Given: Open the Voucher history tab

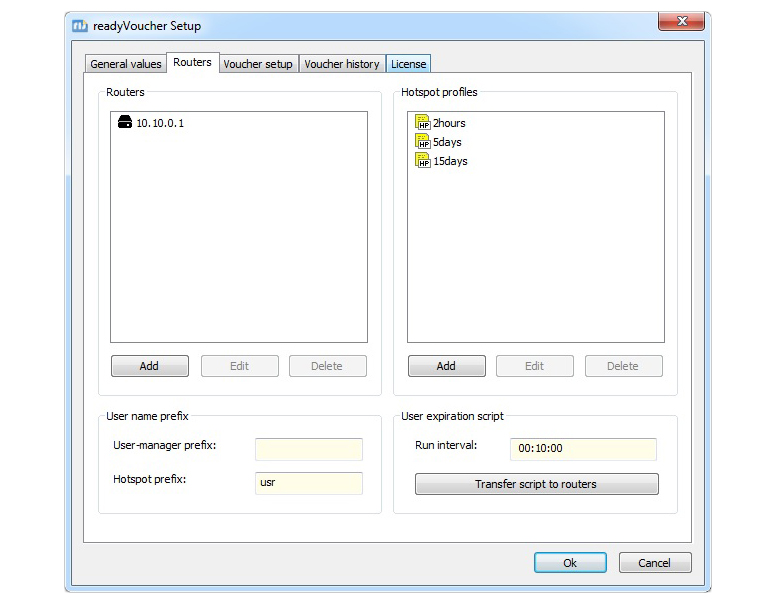Looking at the screenshot, I should click(x=341, y=64).
